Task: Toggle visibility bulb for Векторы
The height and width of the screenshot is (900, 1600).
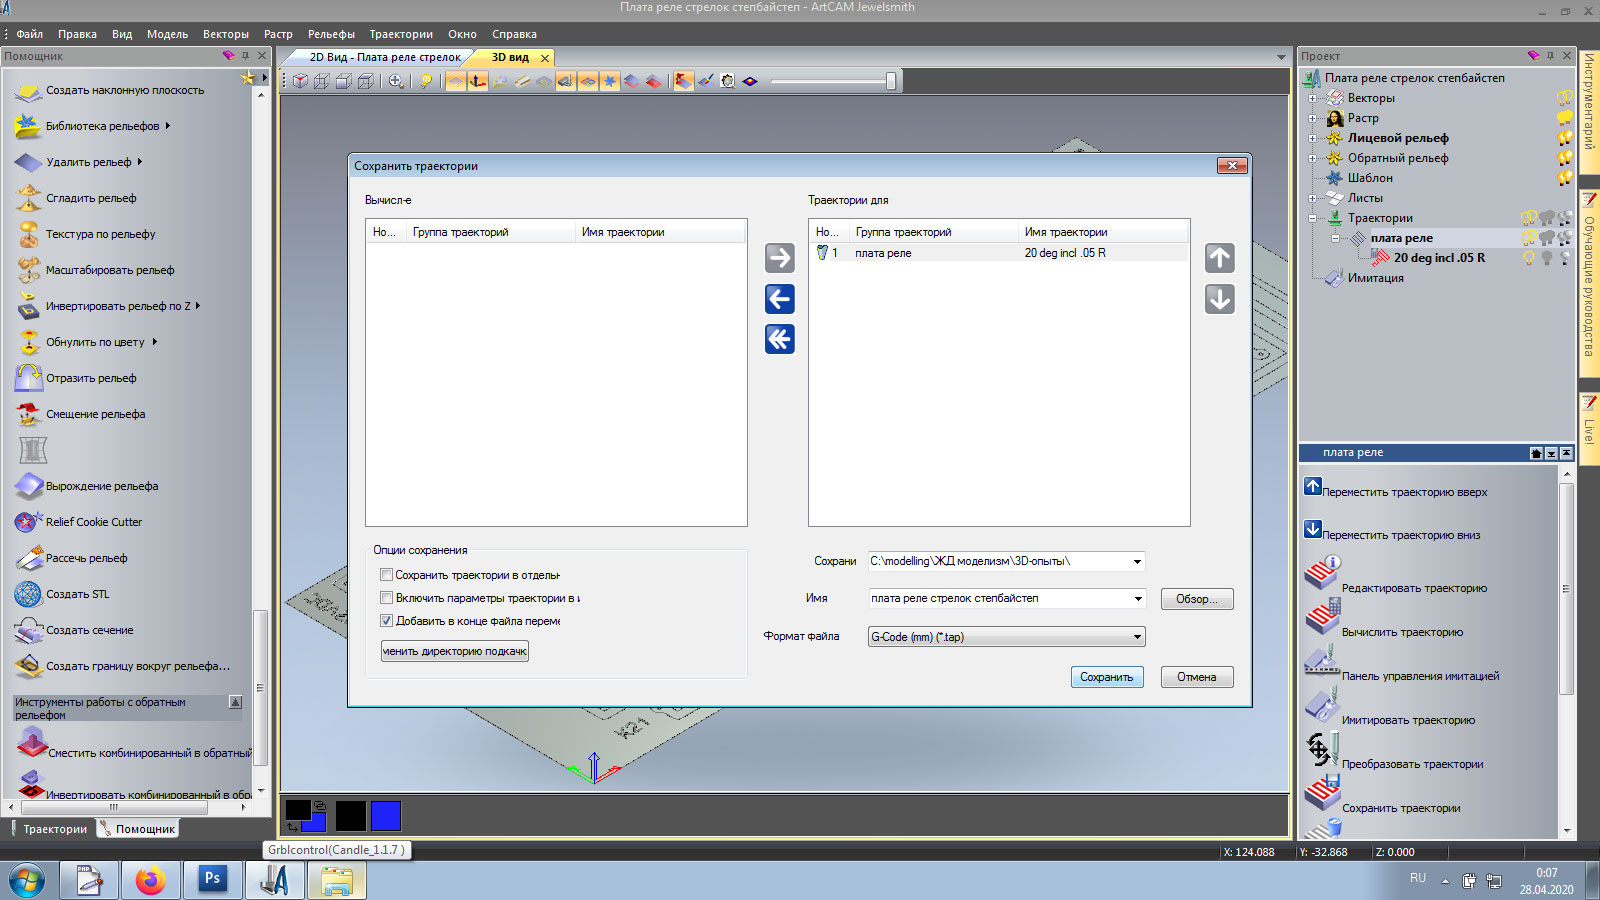Action: coord(1565,98)
